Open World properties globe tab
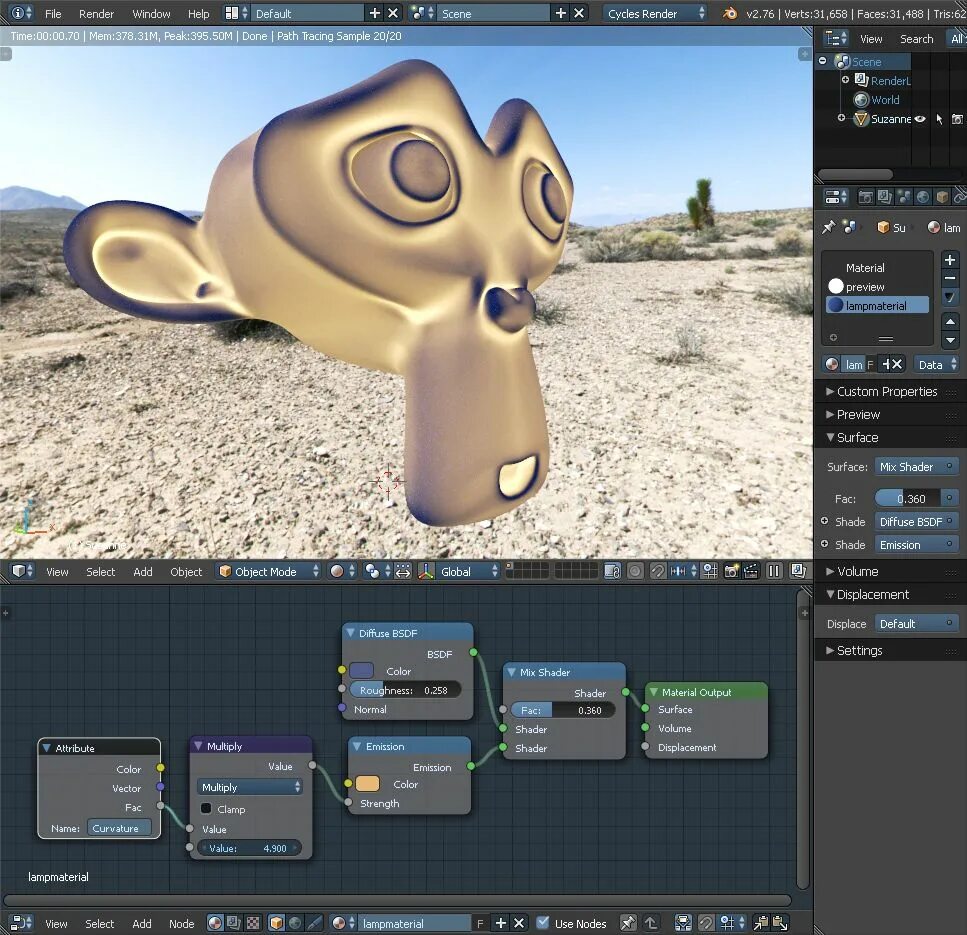 923,197
